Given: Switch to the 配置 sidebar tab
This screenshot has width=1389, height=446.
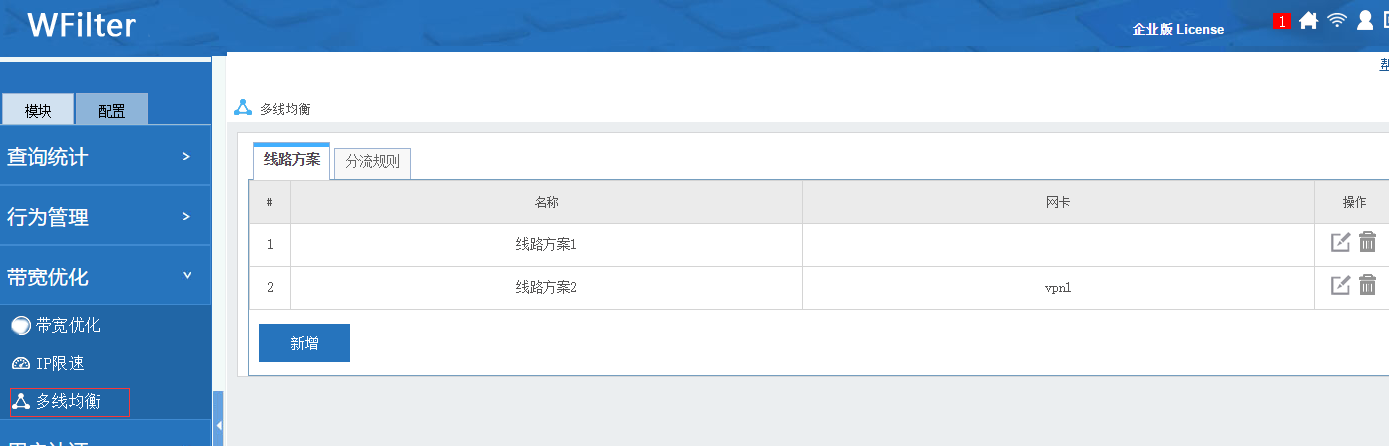Looking at the screenshot, I should click(112, 110).
